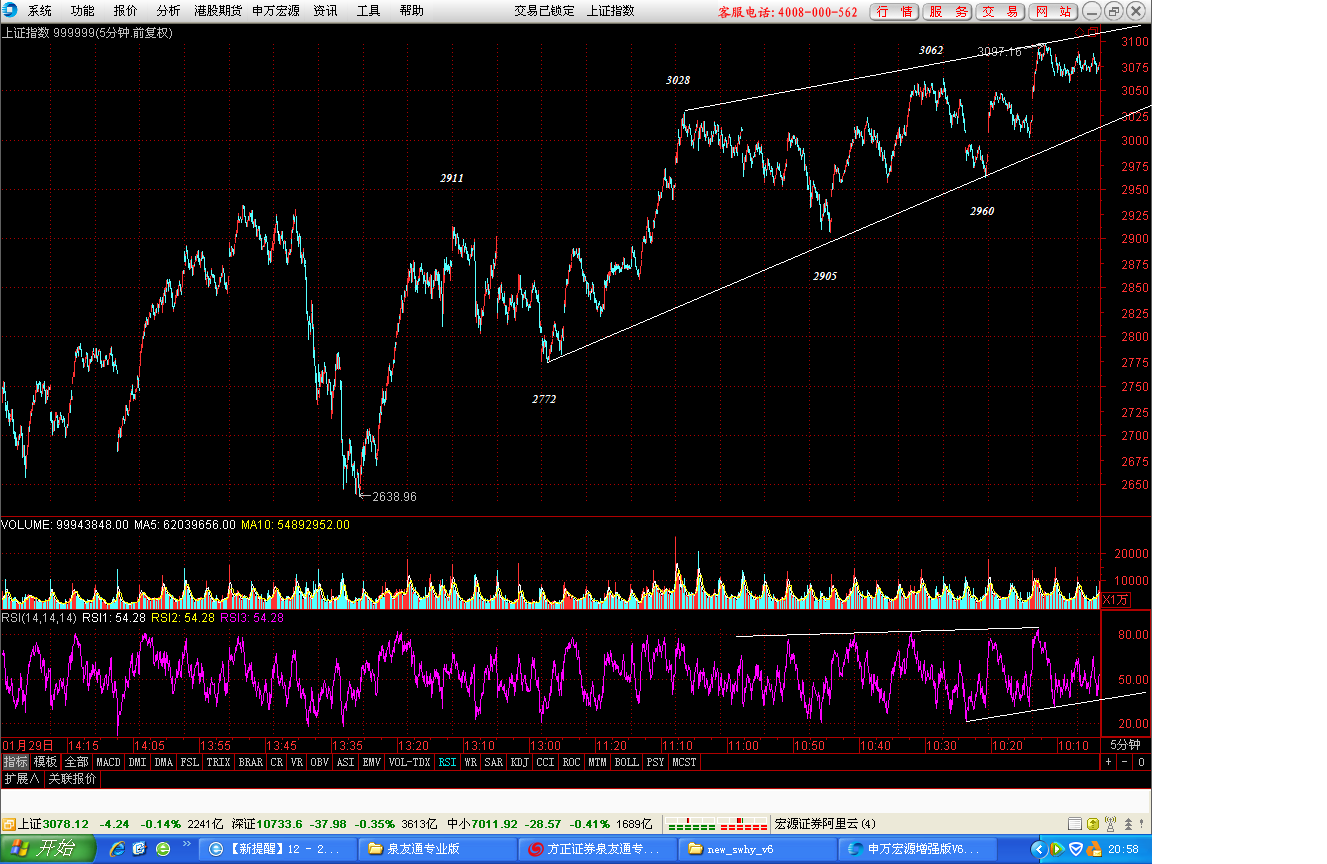The height and width of the screenshot is (864, 1327).
Task: Switch indicator to VR
Action: click(297, 762)
